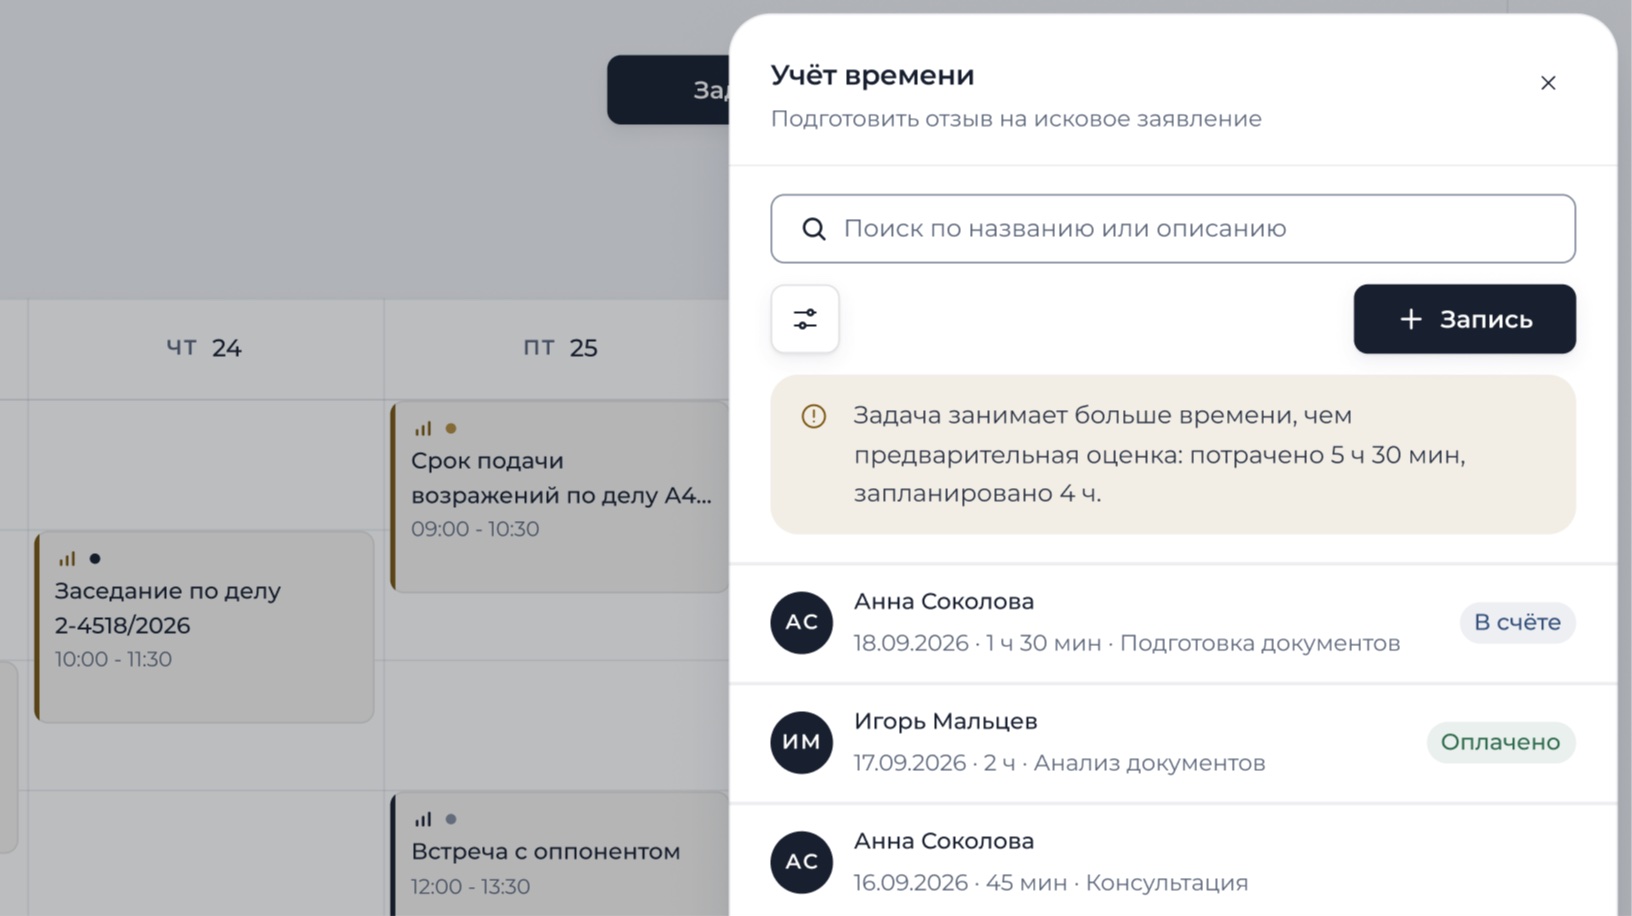The image size is (1632, 916).
Task: Add a new Запись time entry
Action: pyautogui.click(x=1464, y=319)
